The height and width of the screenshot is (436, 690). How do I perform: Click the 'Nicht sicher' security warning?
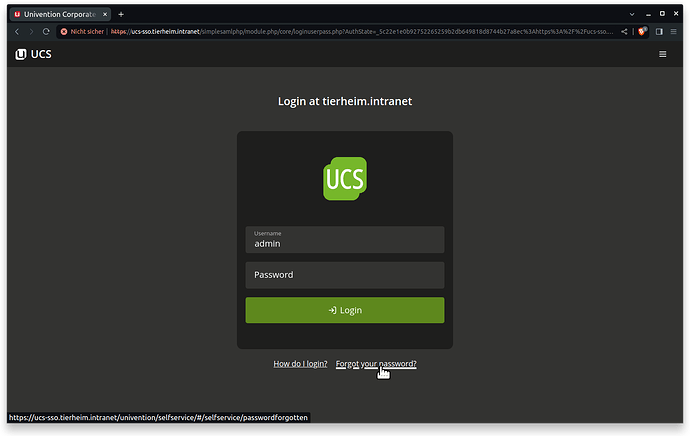pos(82,32)
